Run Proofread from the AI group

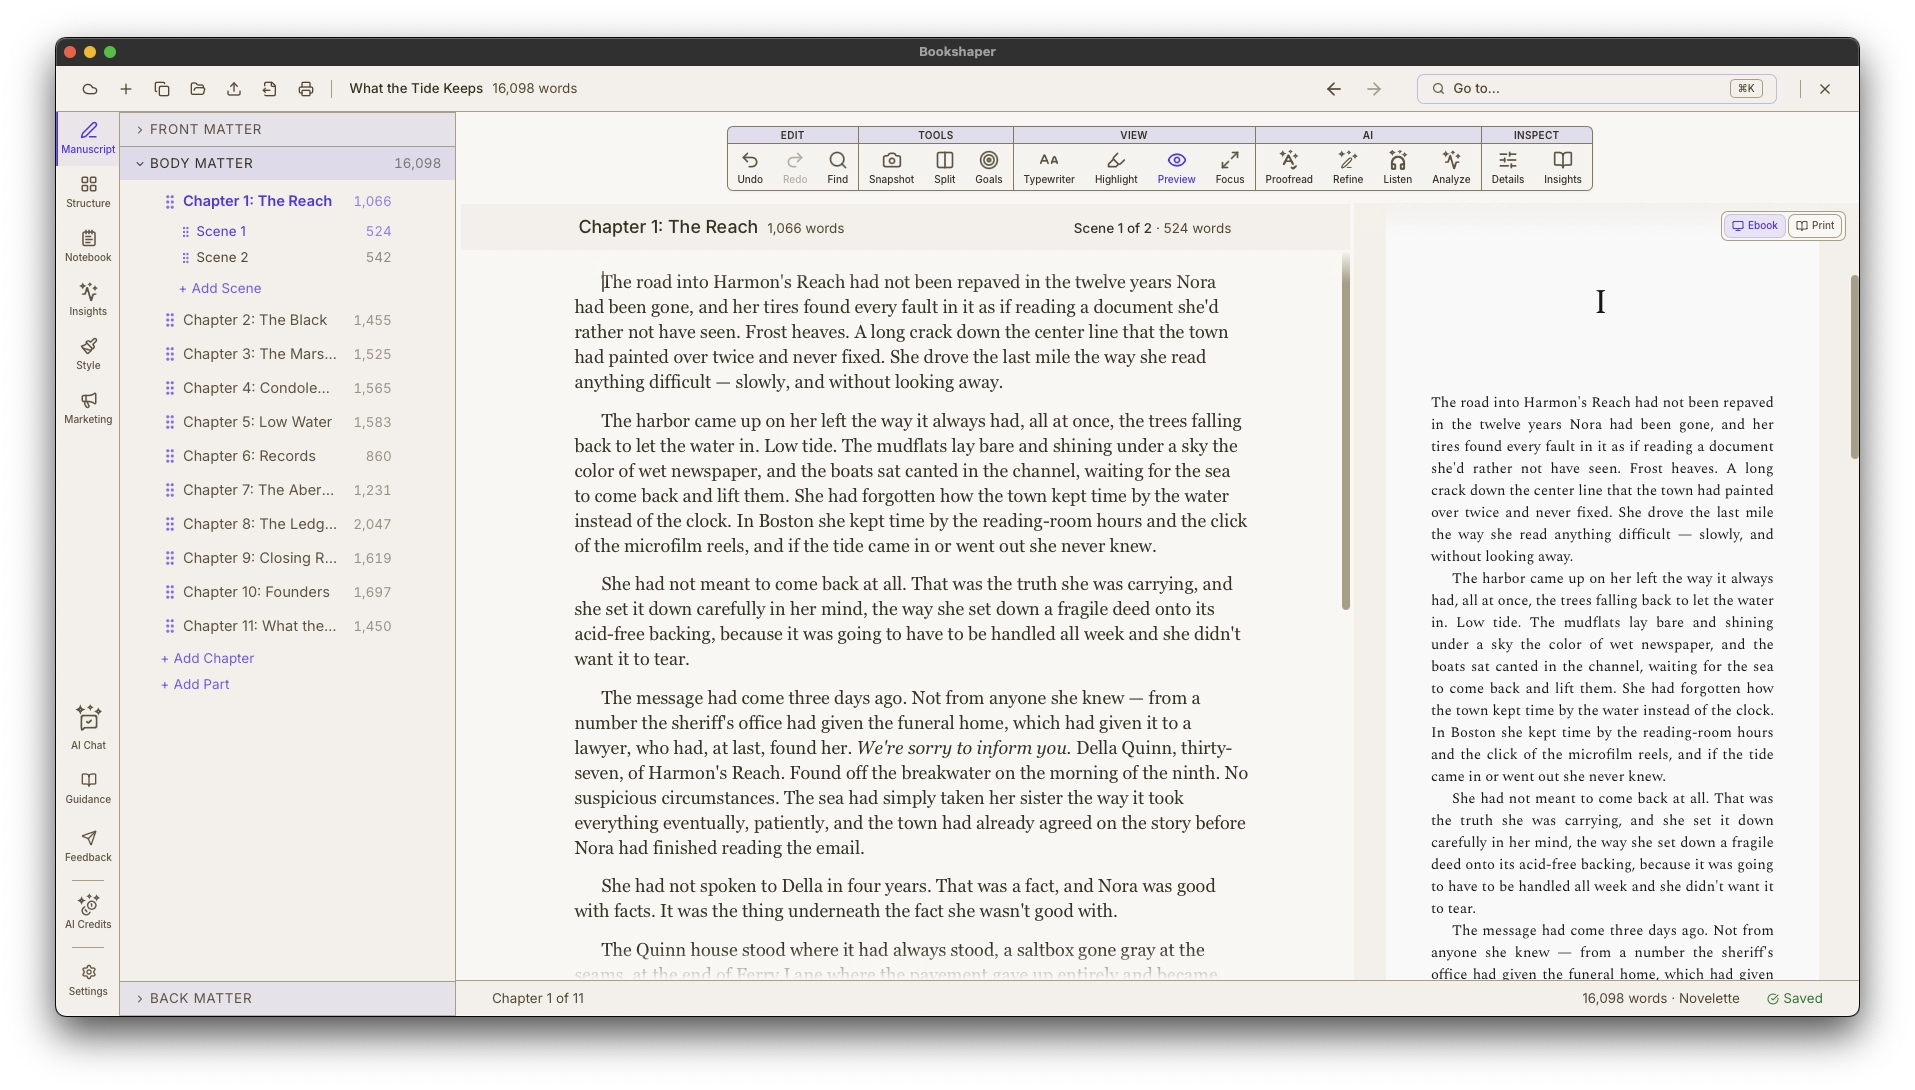tap(1288, 167)
